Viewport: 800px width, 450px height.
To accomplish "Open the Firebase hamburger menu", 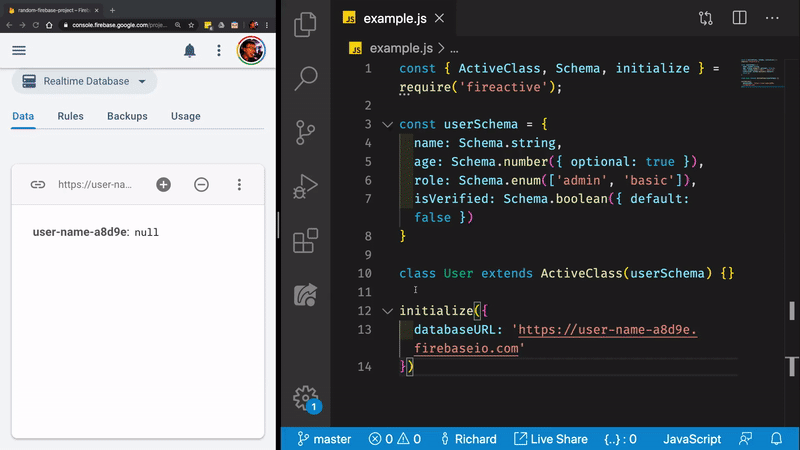I will [19, 50].
